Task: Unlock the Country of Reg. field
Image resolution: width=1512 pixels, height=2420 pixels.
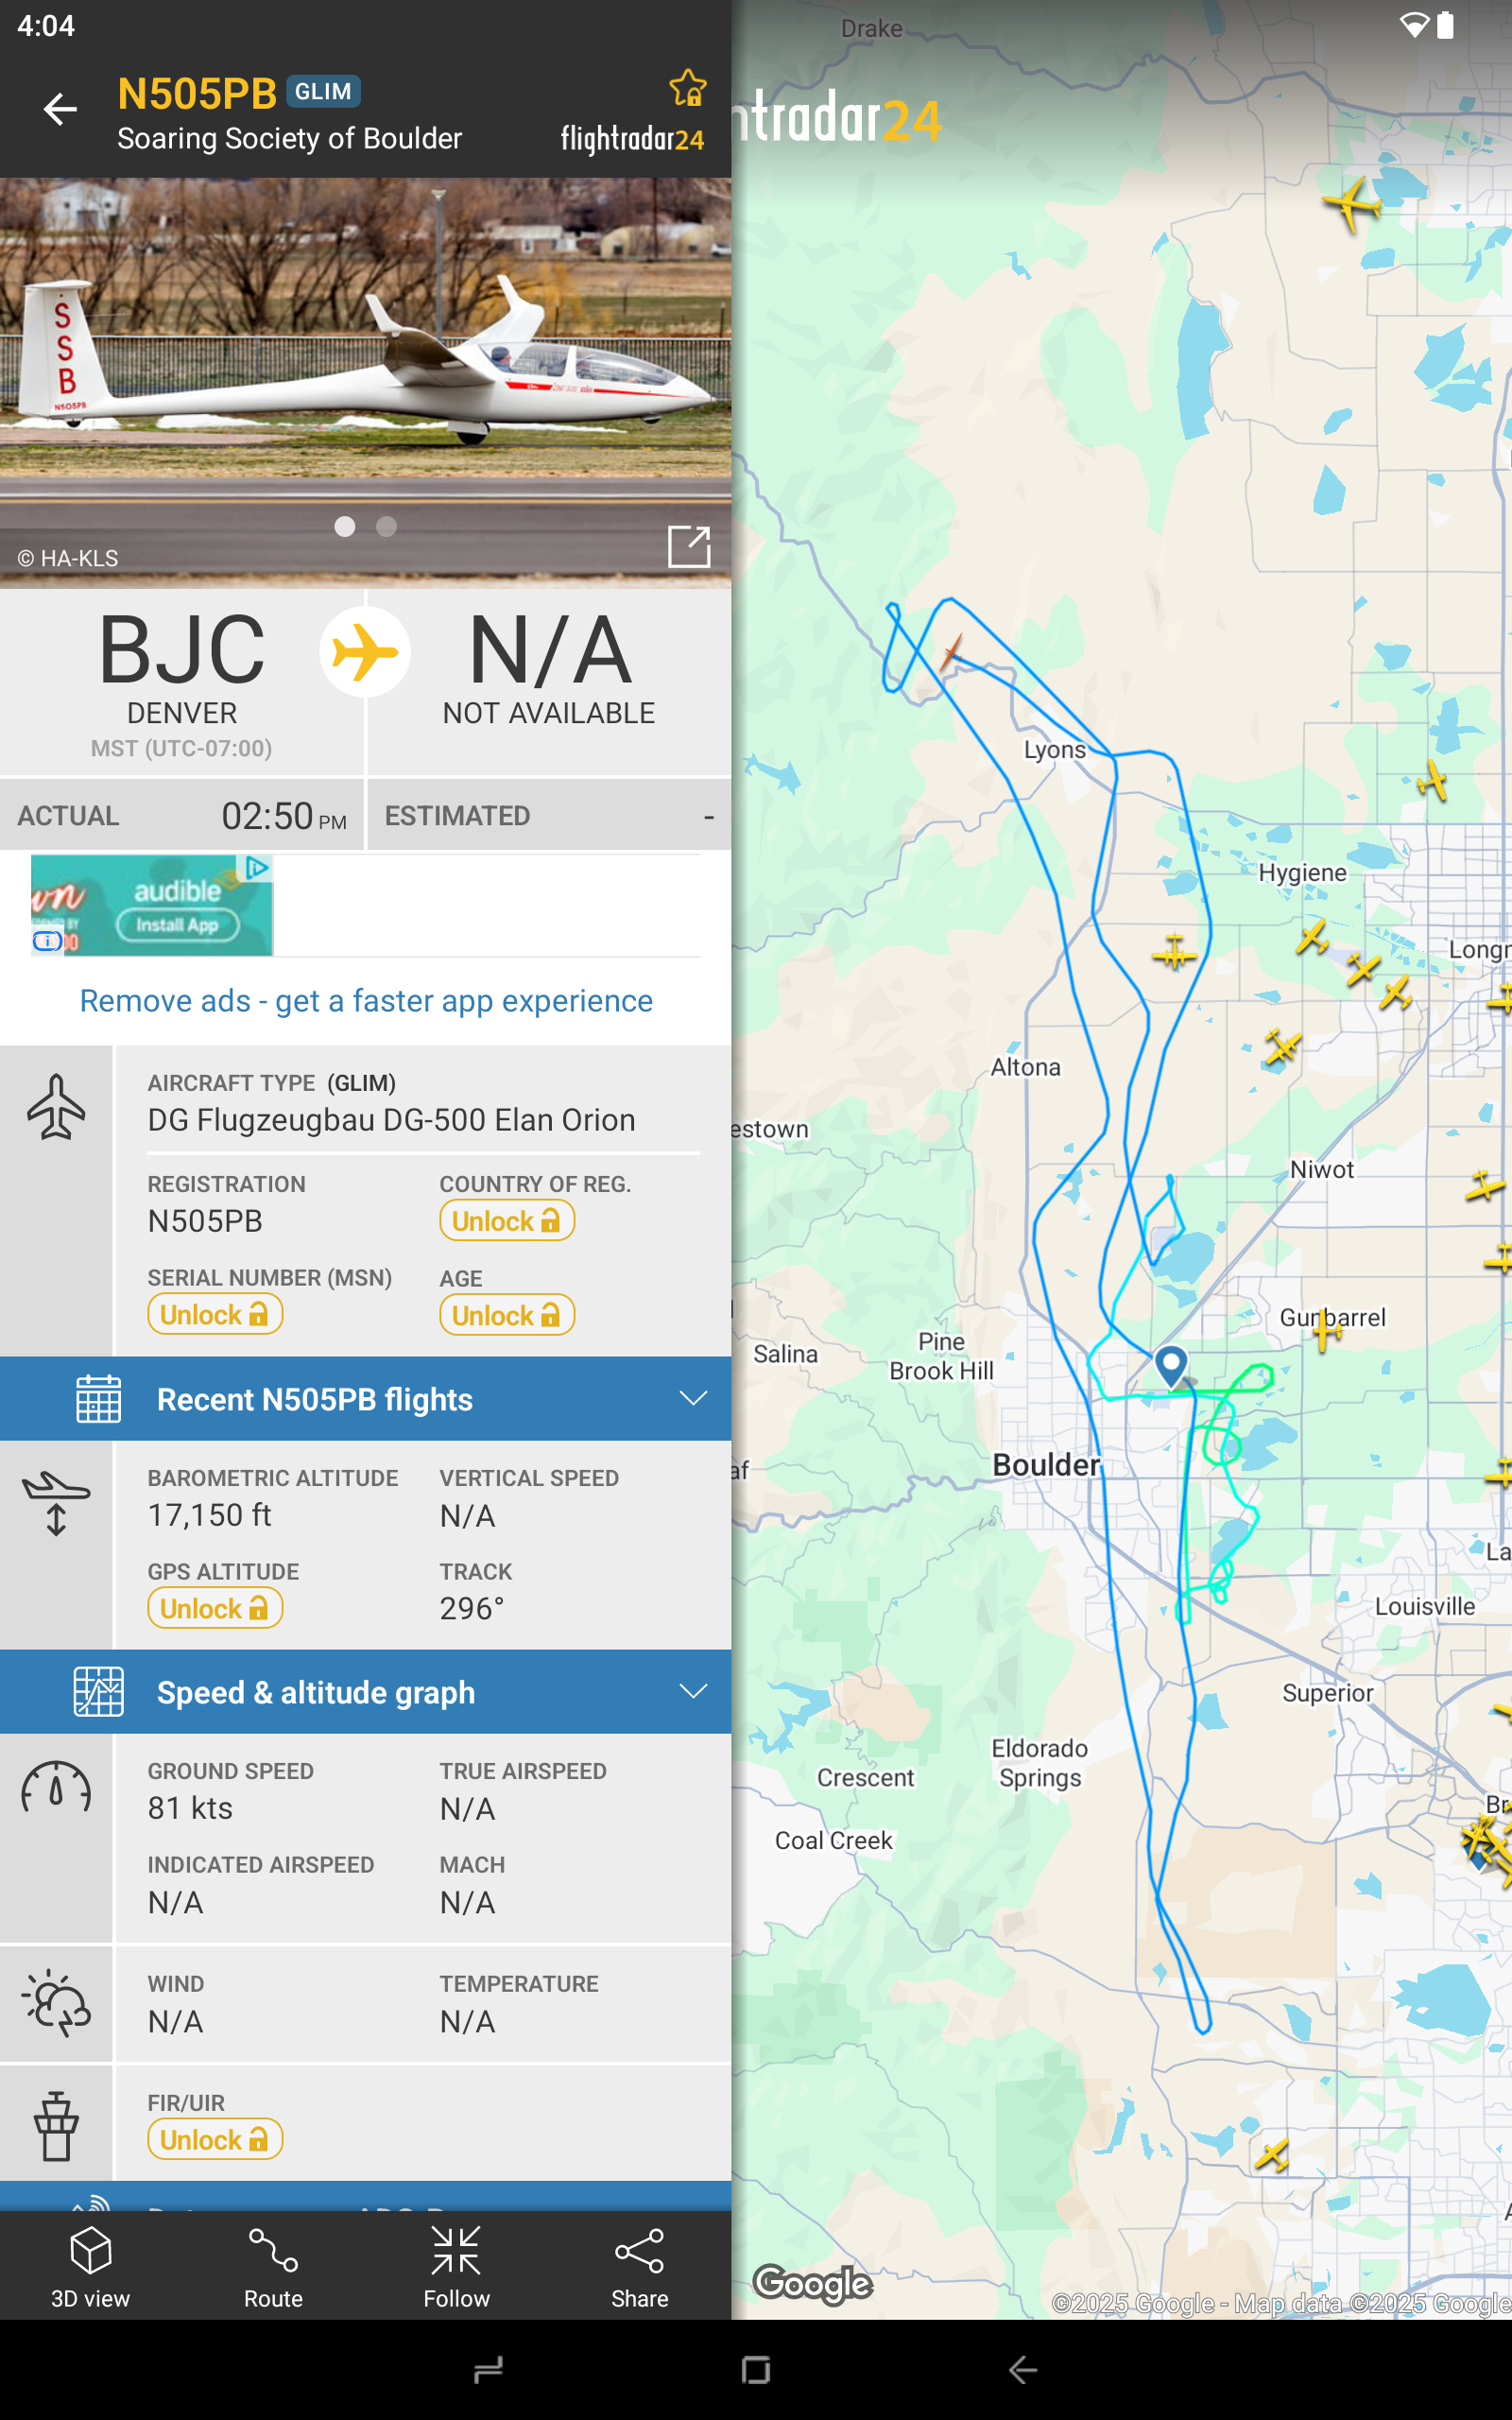Action: tap(506, 1220)
